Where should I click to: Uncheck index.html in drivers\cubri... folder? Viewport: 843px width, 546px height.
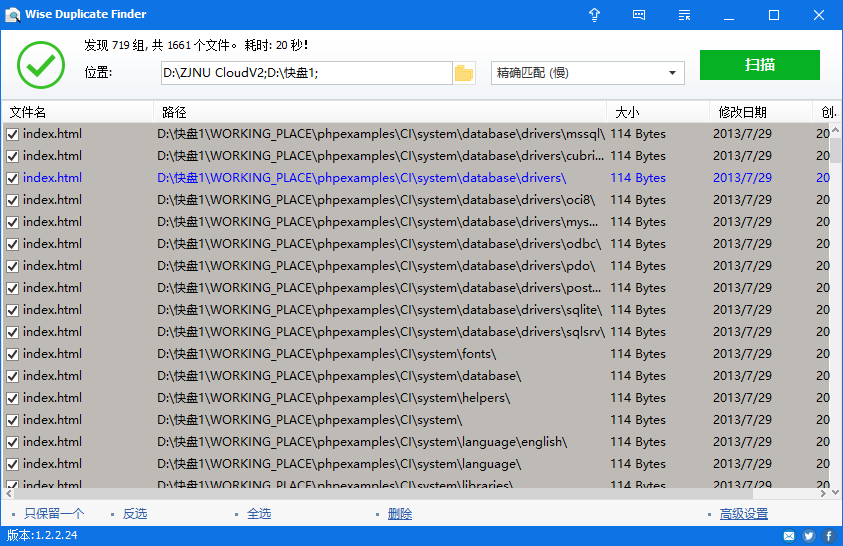(12, 156)
